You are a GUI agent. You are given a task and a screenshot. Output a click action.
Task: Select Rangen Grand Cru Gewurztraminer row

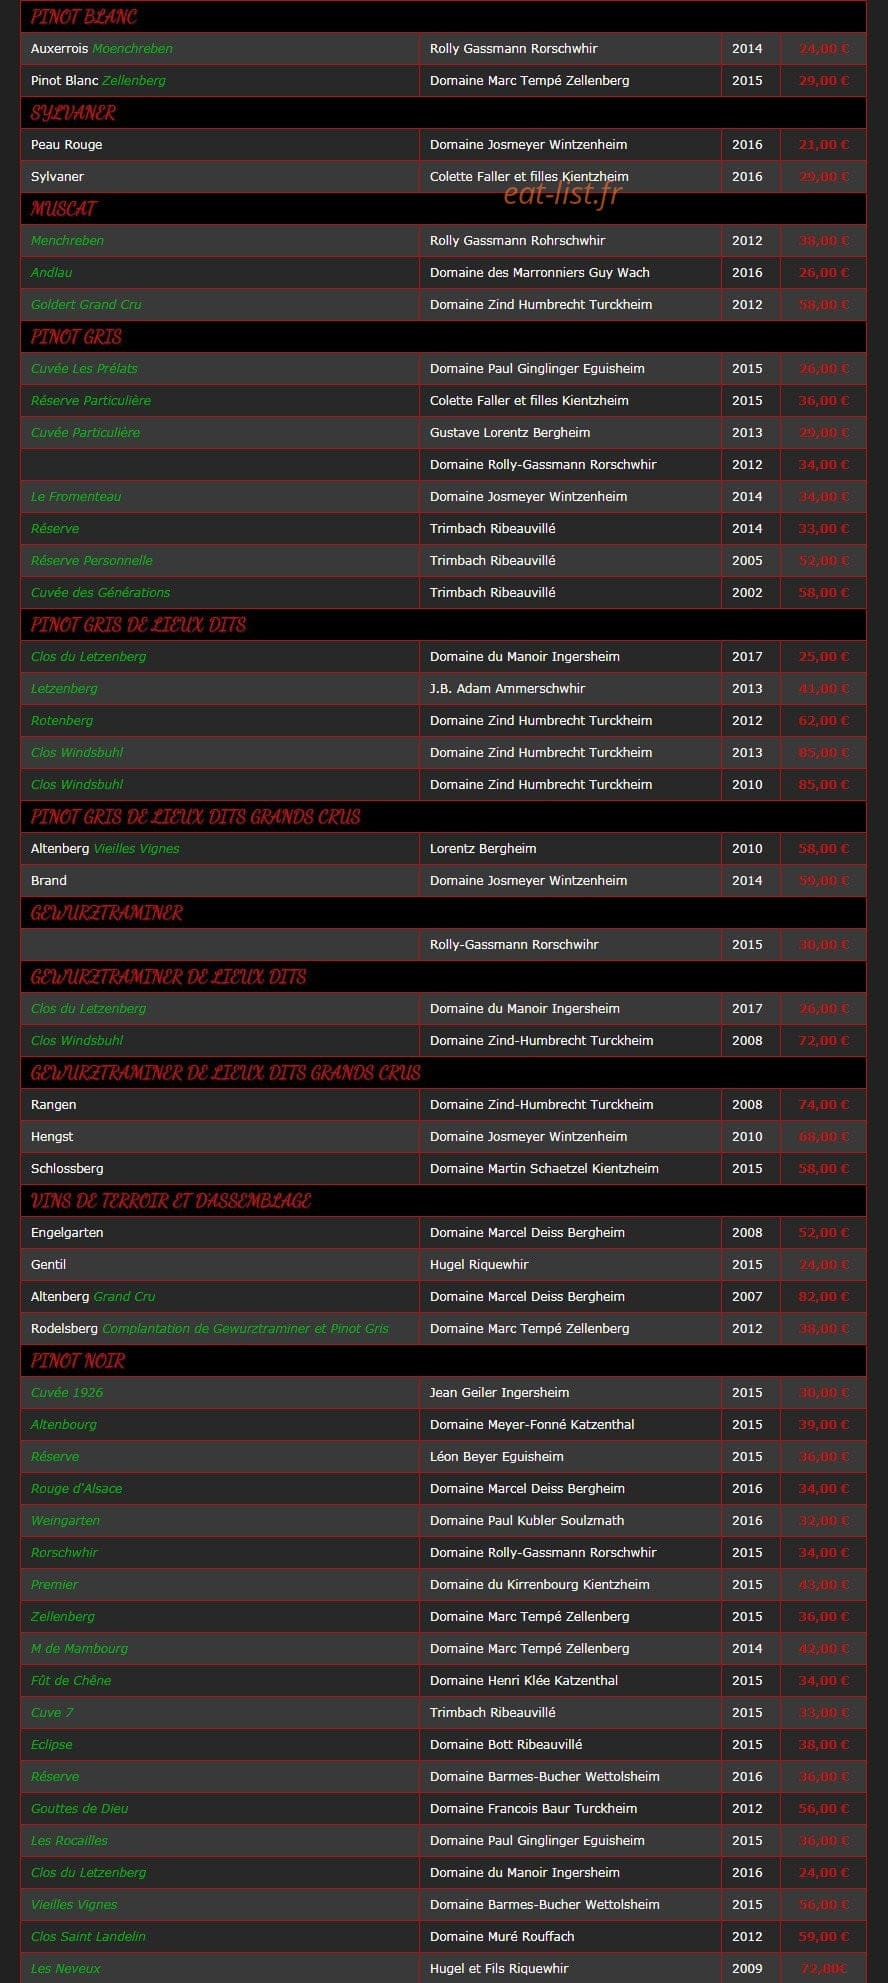(x=443, y=1104)
